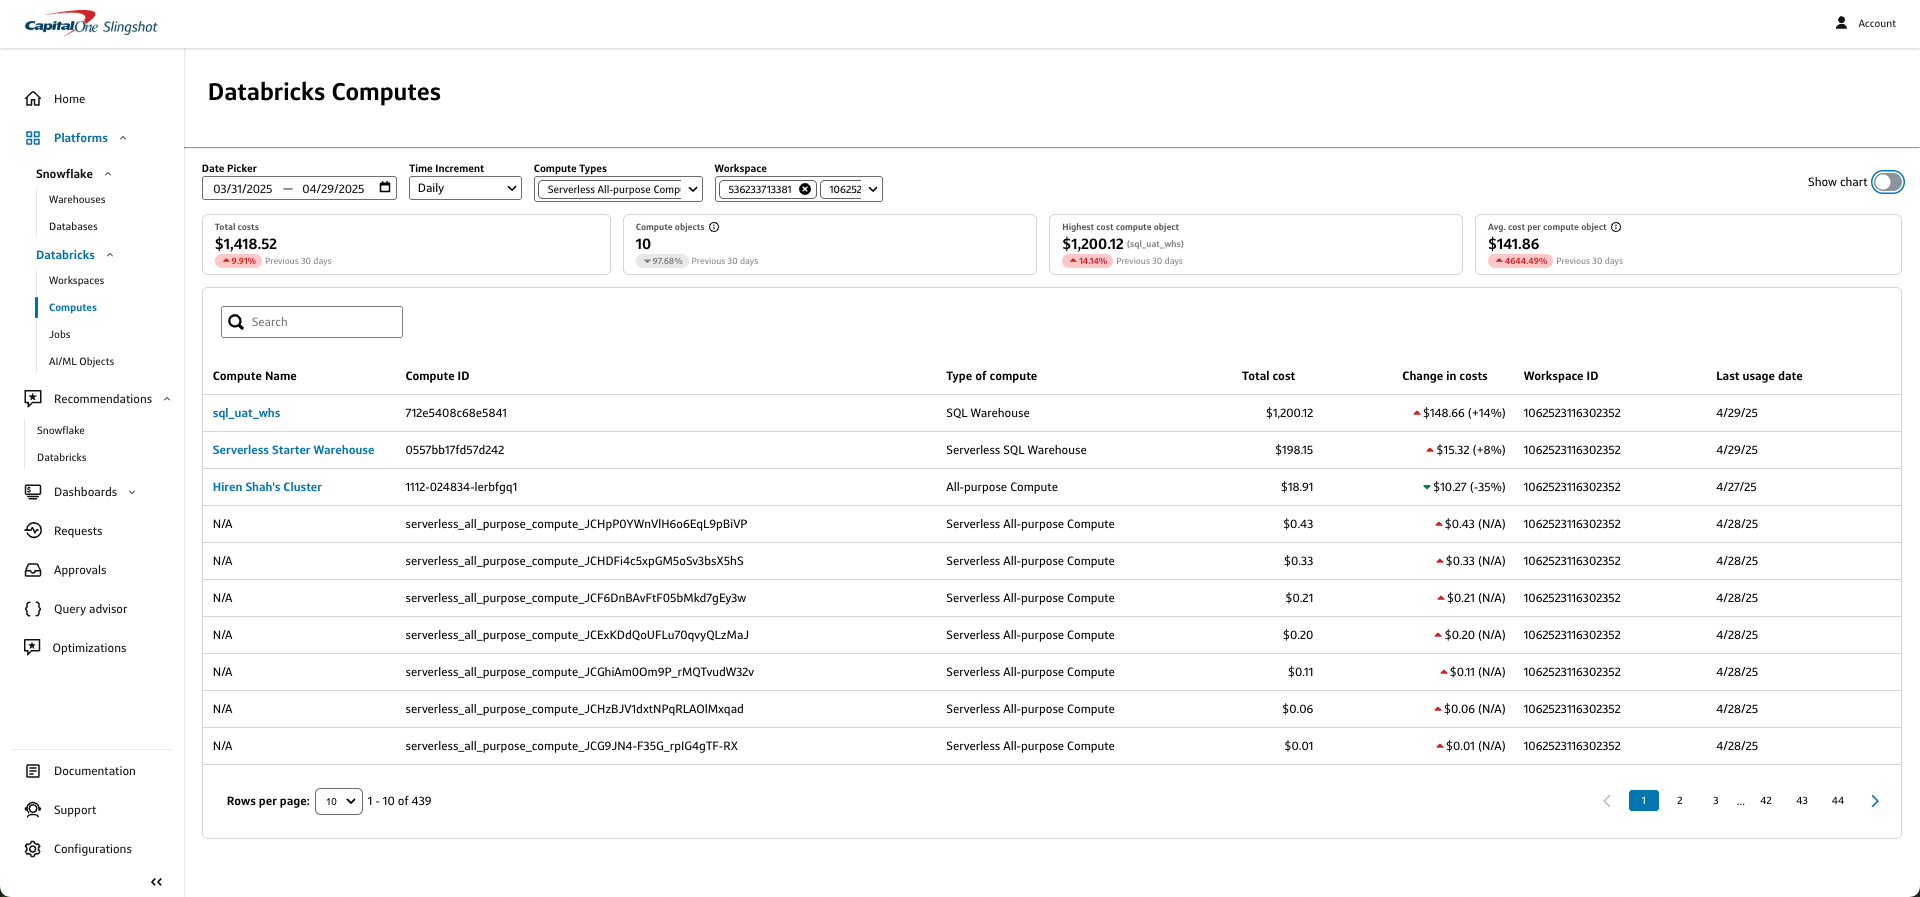Viewport: 1920px width, 897px height.
Task: Collapse the Snowflake section chevron
Action: (x=108, y=174)
